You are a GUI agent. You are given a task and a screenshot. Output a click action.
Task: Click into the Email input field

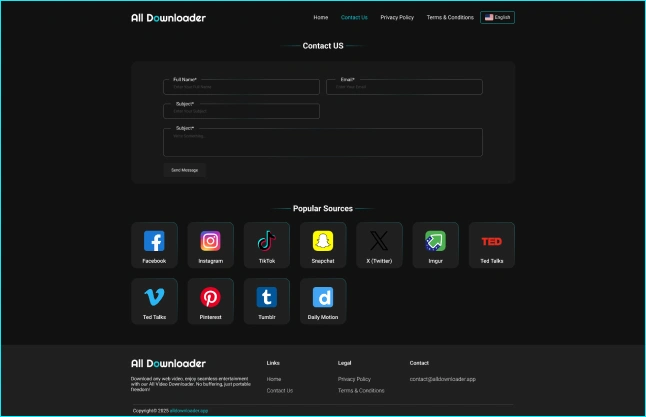tap(404, 87)
